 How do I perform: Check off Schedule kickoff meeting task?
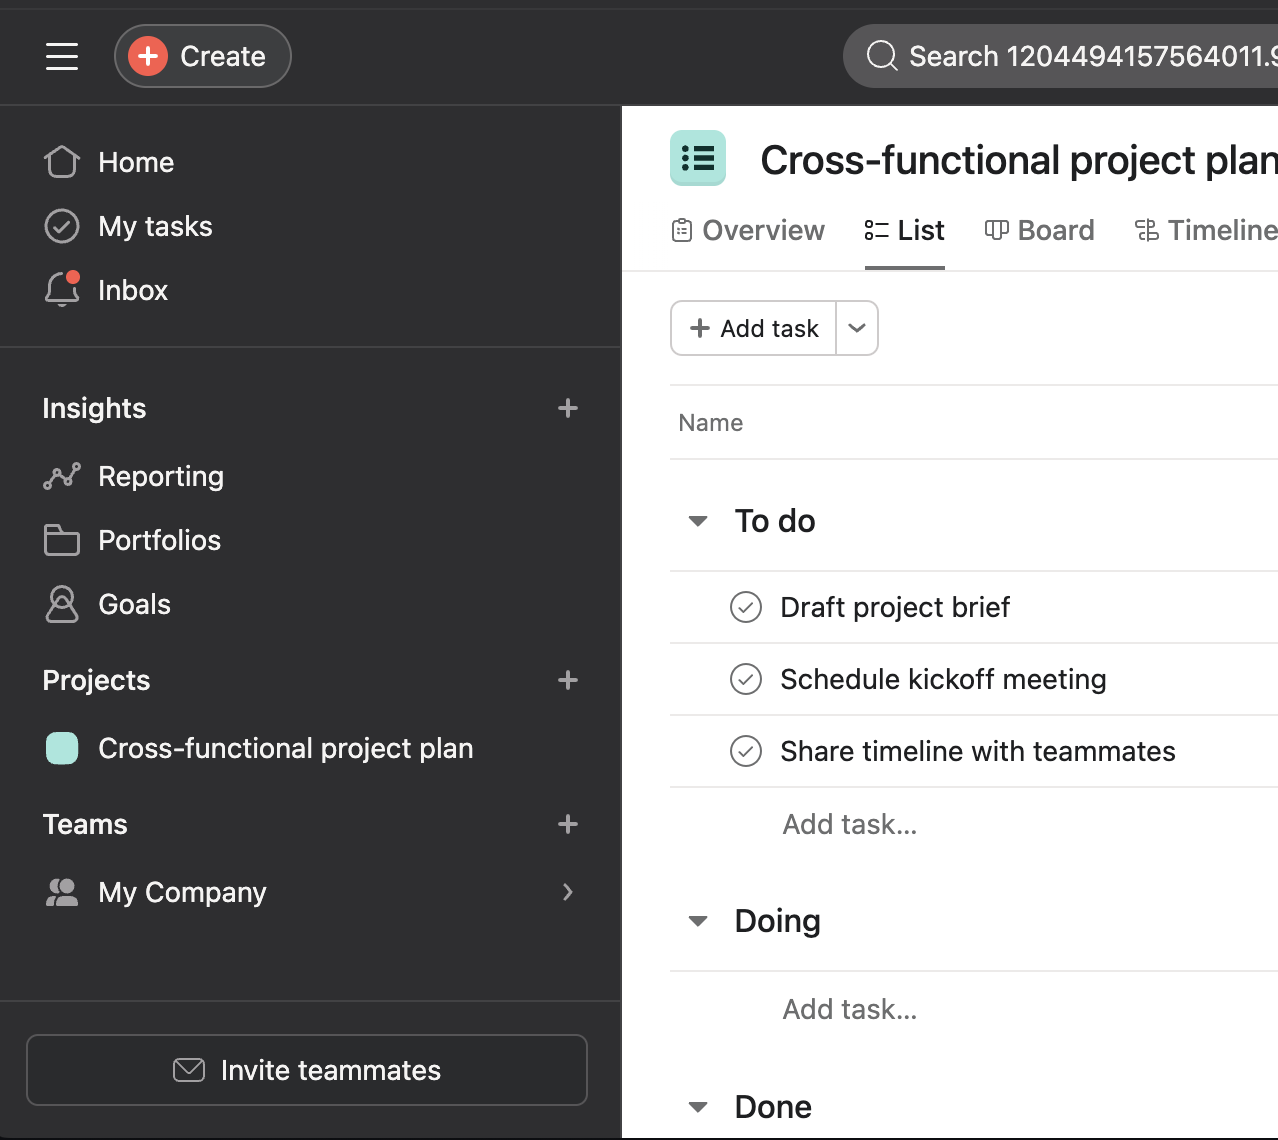coord(746,679)
